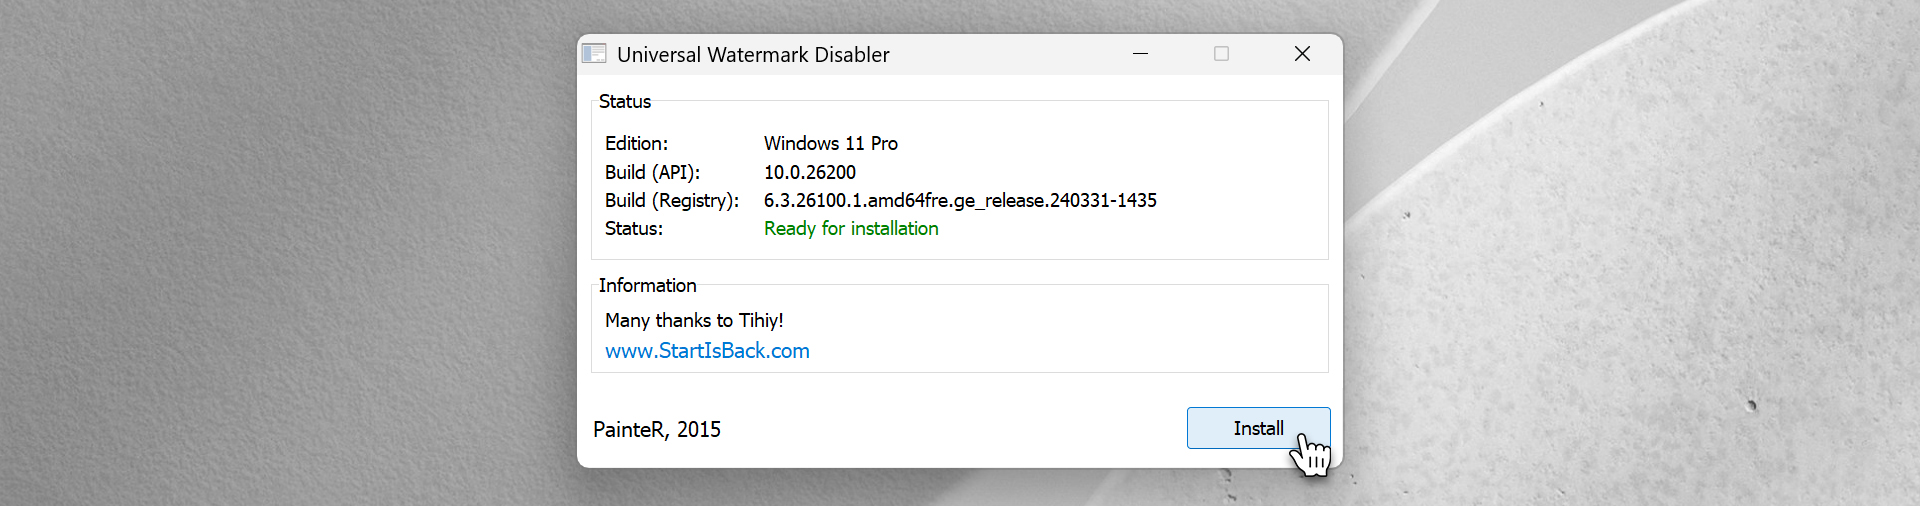Screen dimensions: 1920x506
Task: Click the Universal Watermark Disabler title text
Action: point(753,55)
